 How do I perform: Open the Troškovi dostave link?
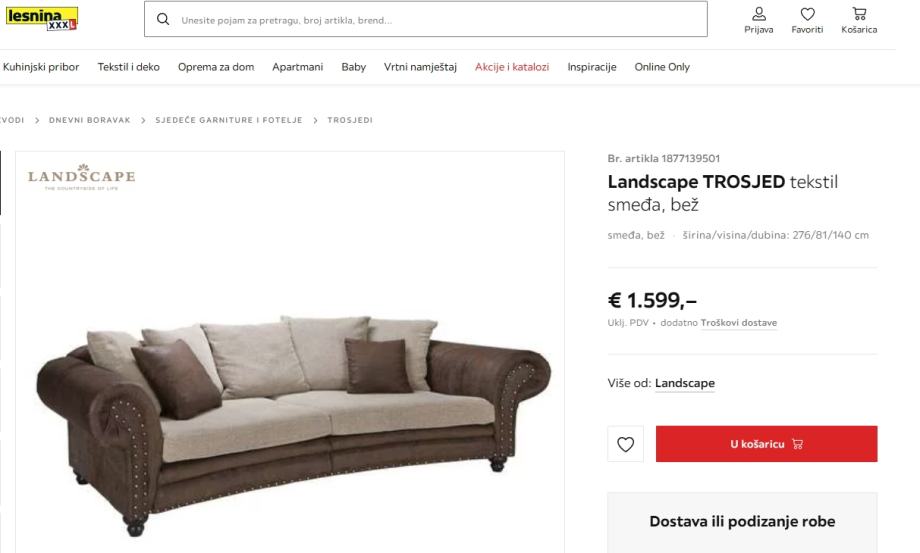[739, 323]
